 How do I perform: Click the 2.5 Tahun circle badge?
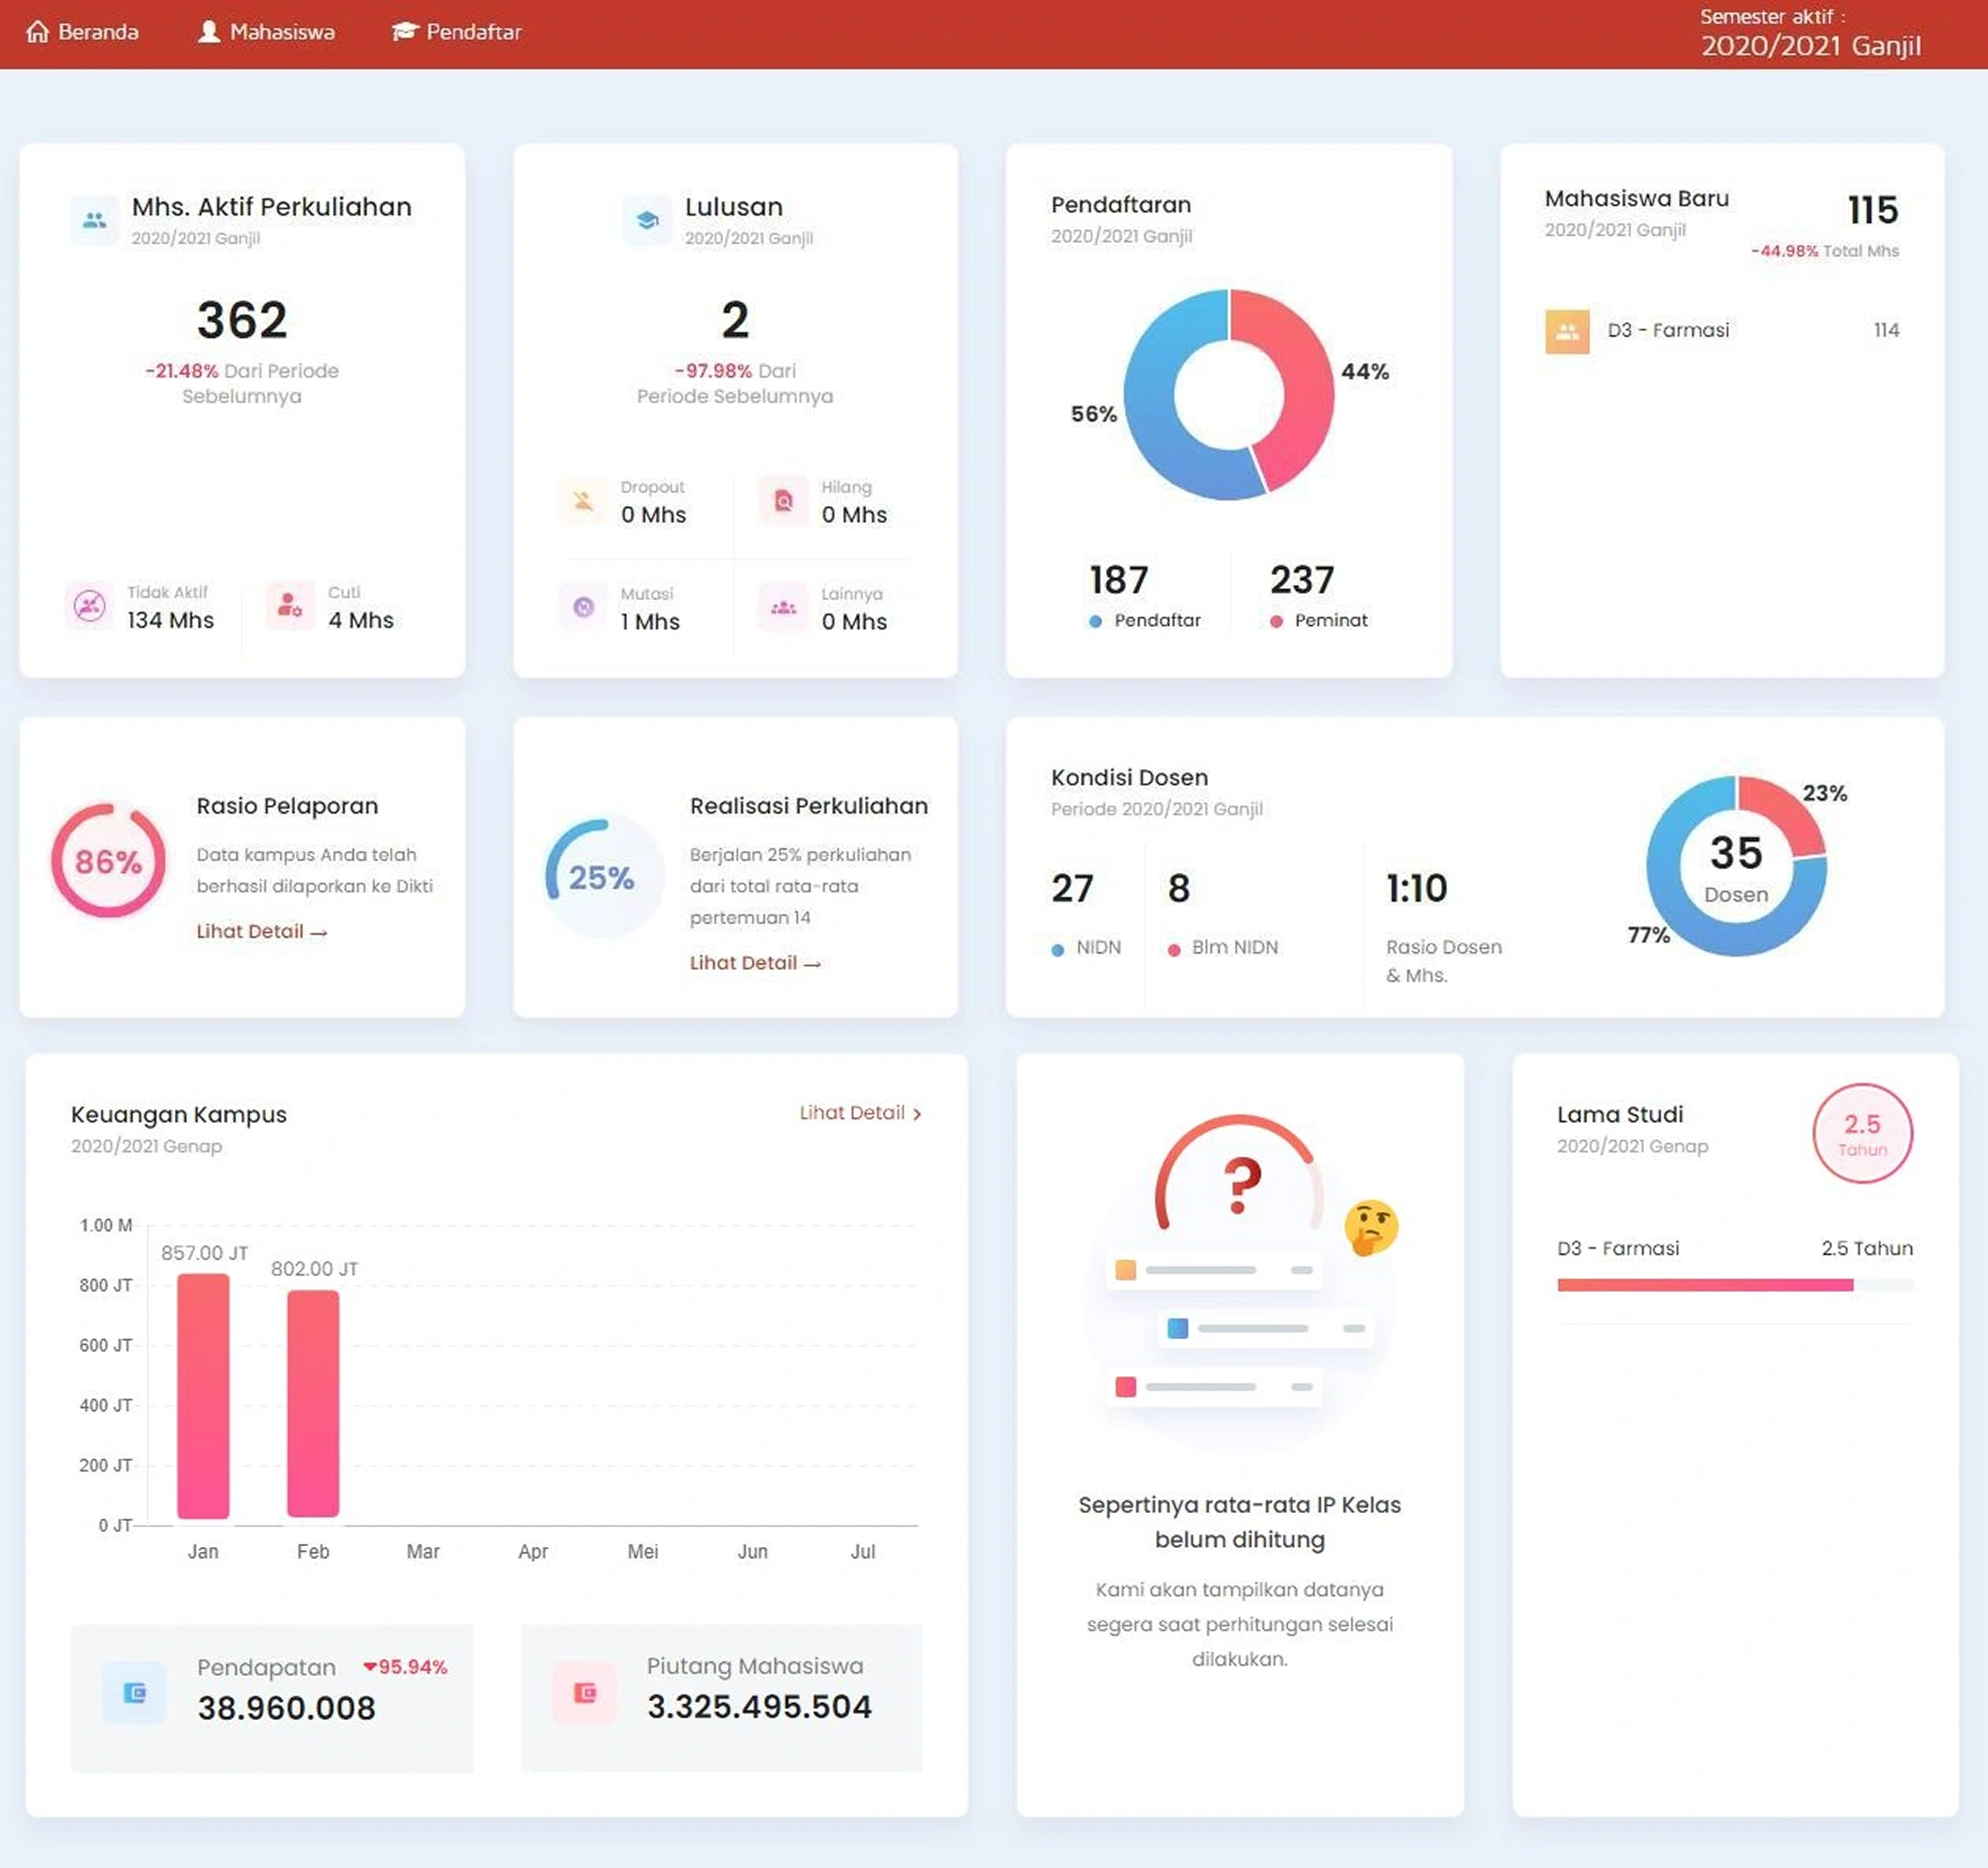point(1862,1134)
